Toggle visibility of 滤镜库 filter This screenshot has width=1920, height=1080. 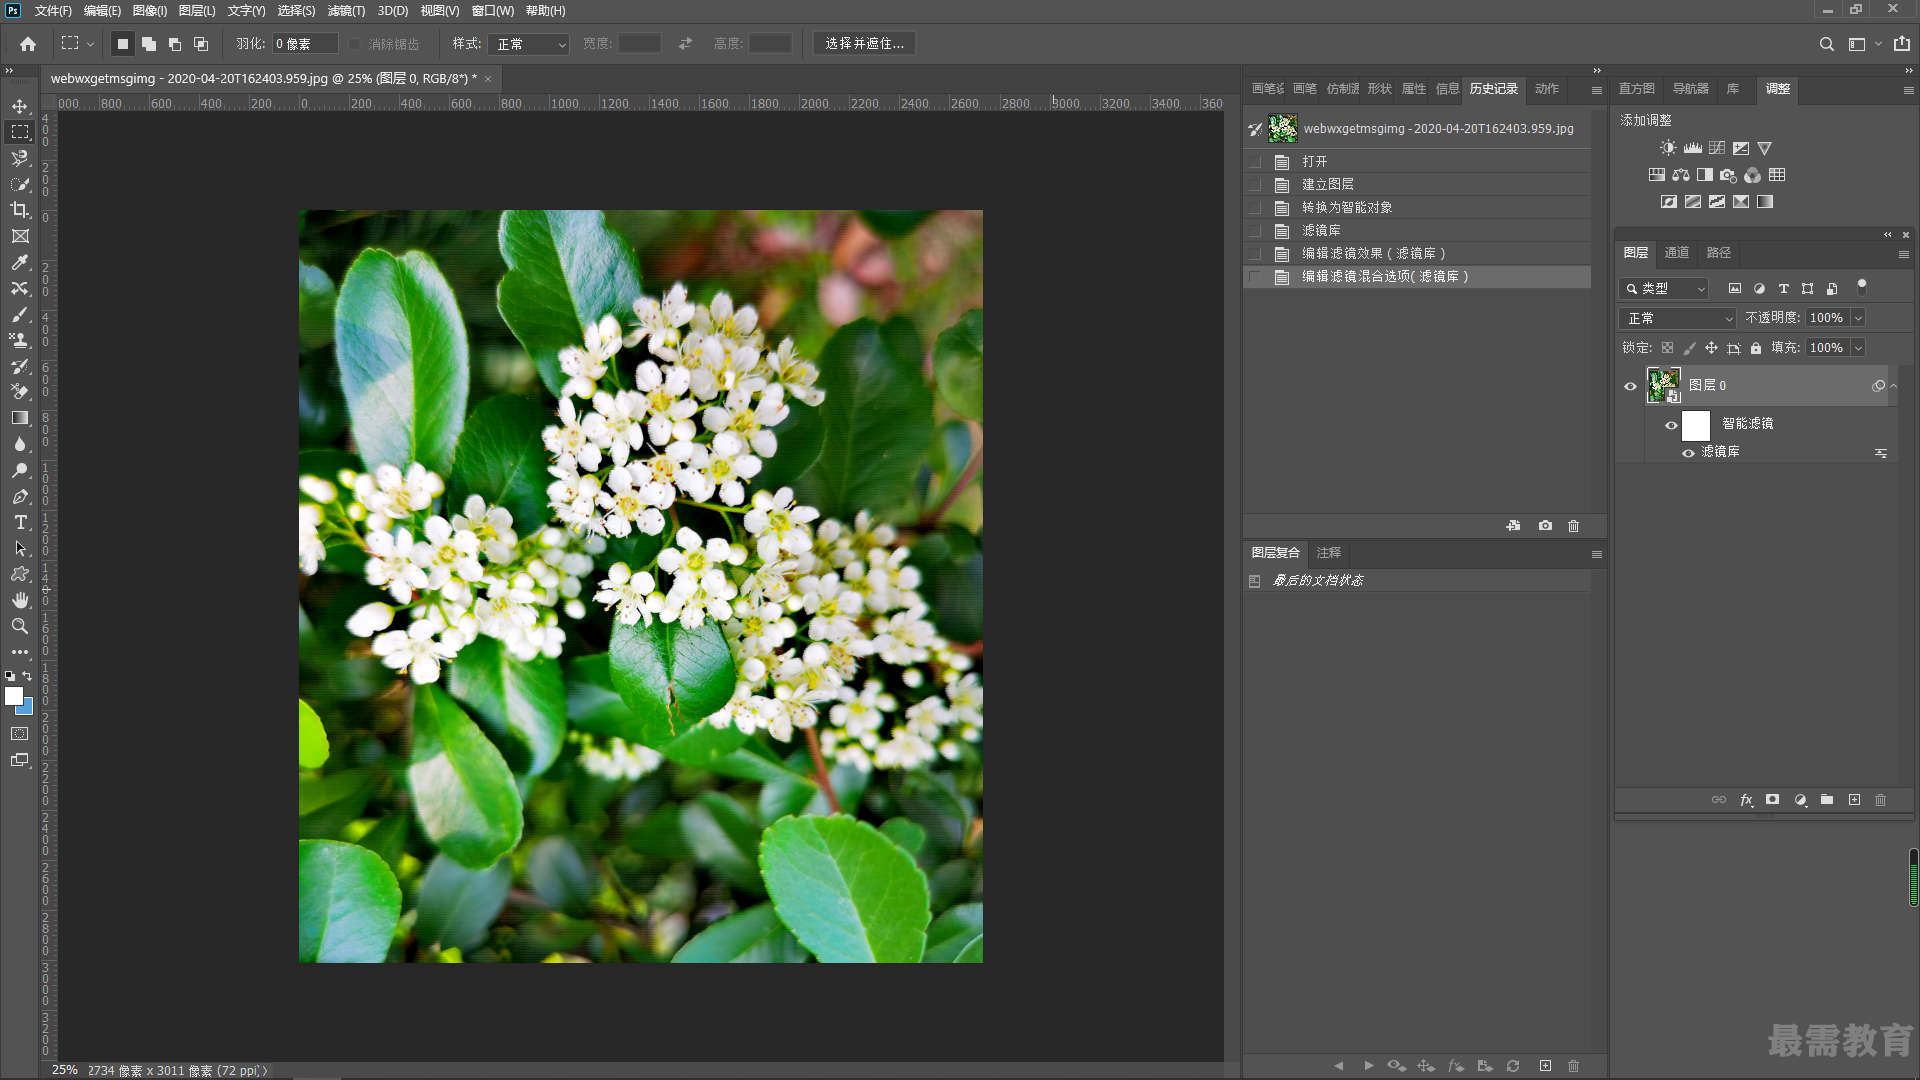pyautogui.click(x=1689, y=453)
